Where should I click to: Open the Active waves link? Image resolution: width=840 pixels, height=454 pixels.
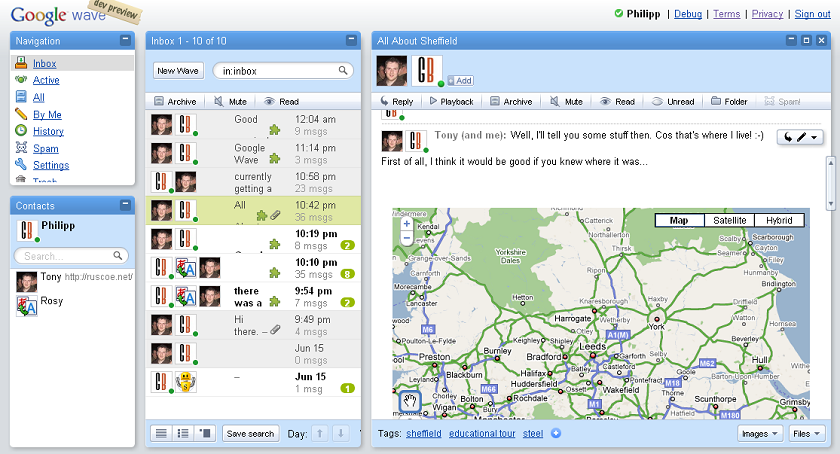[x=46, y=80]
